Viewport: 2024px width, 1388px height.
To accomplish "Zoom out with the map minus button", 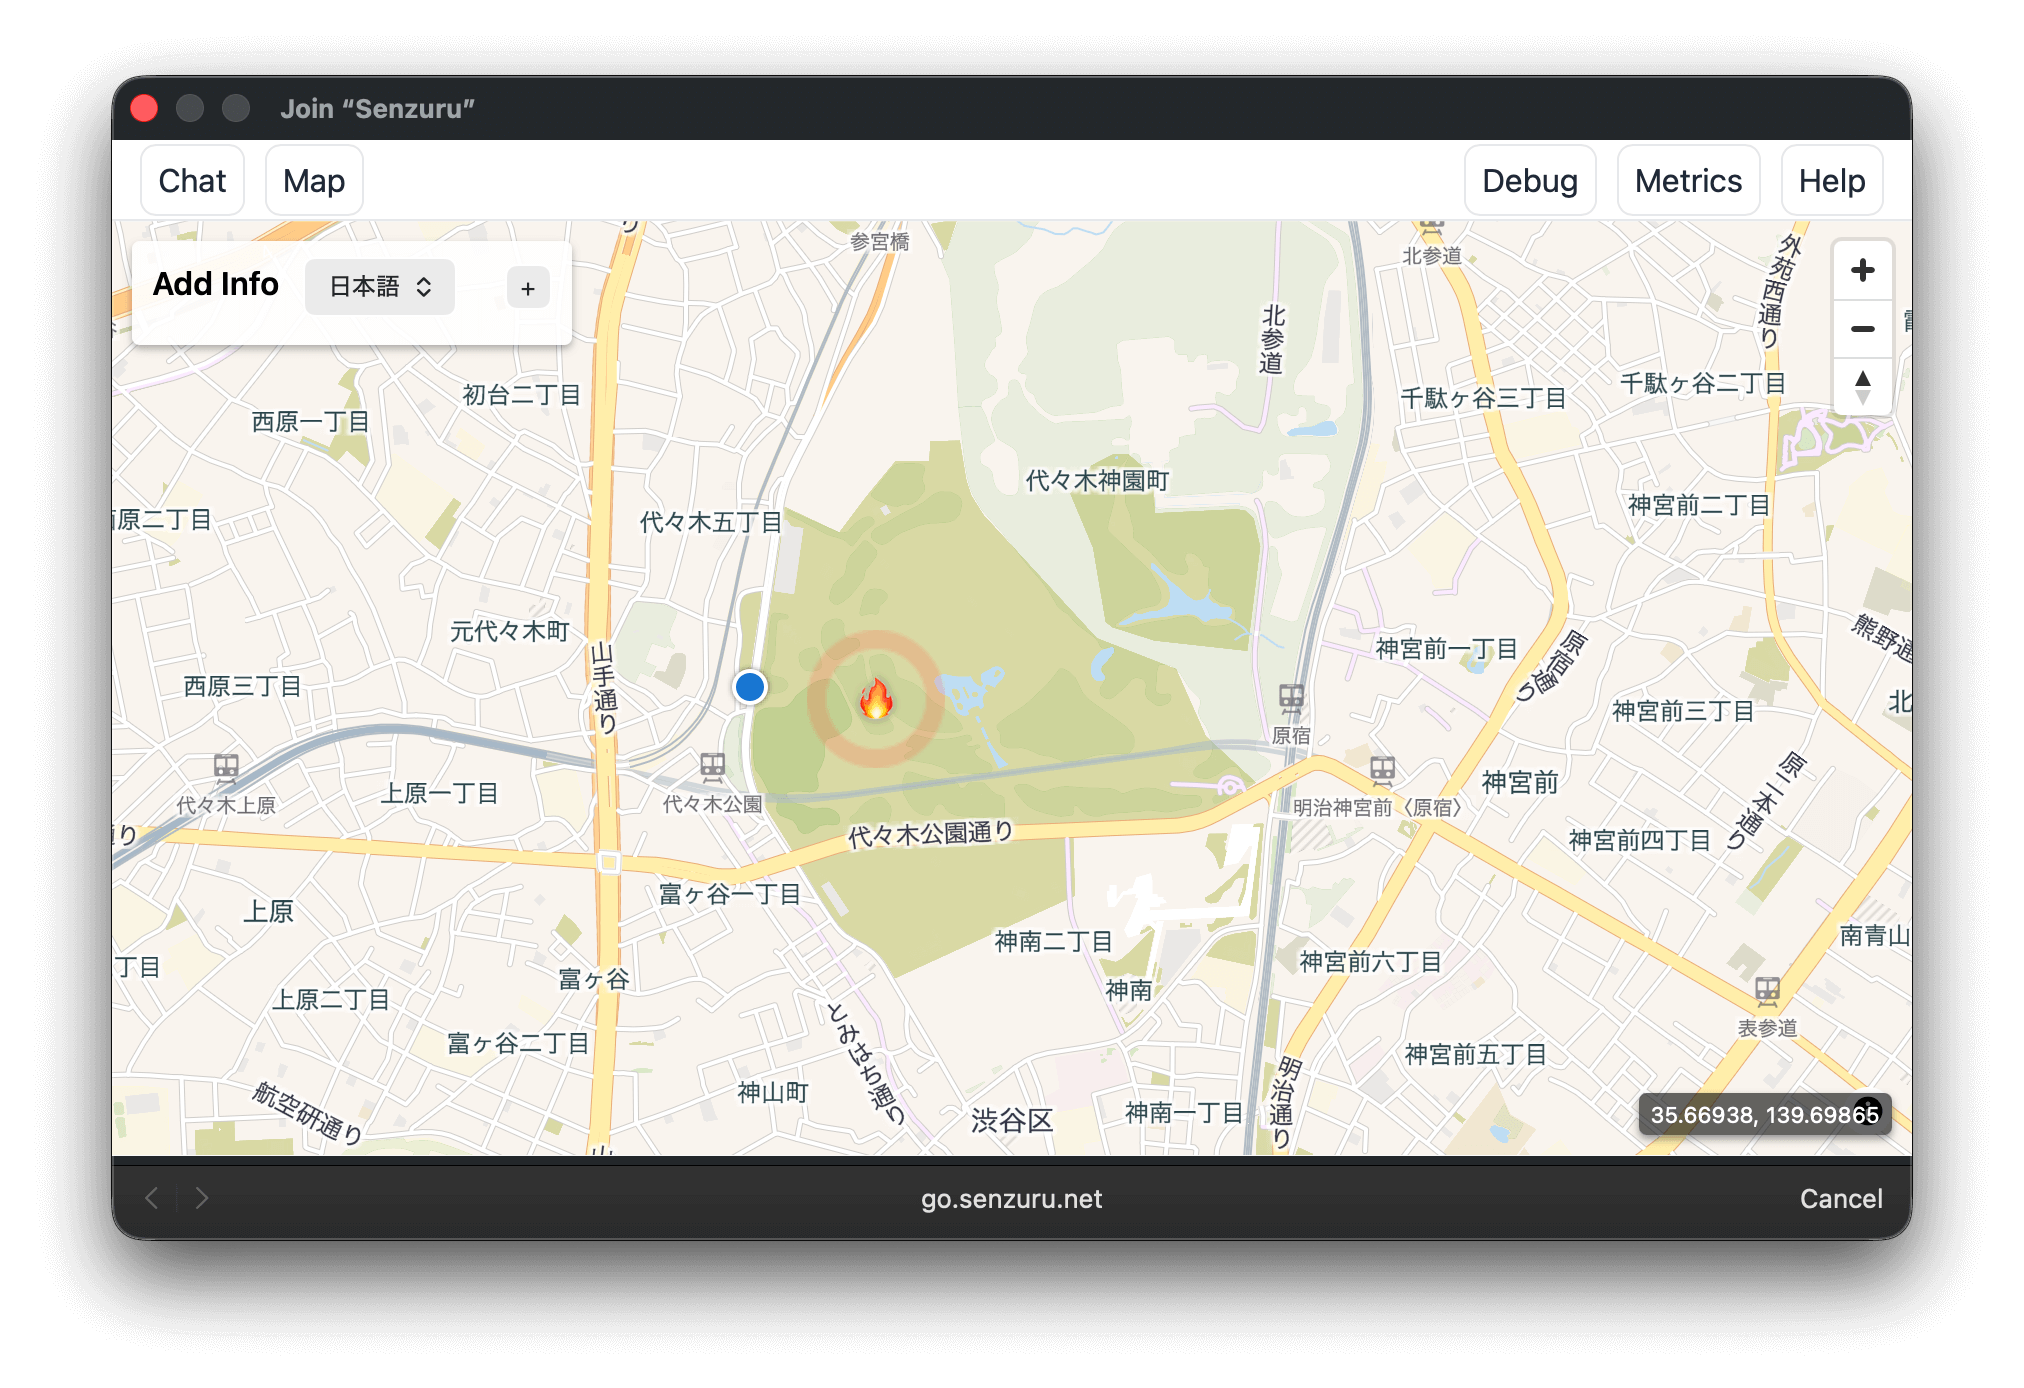I will pos(1862,329).
